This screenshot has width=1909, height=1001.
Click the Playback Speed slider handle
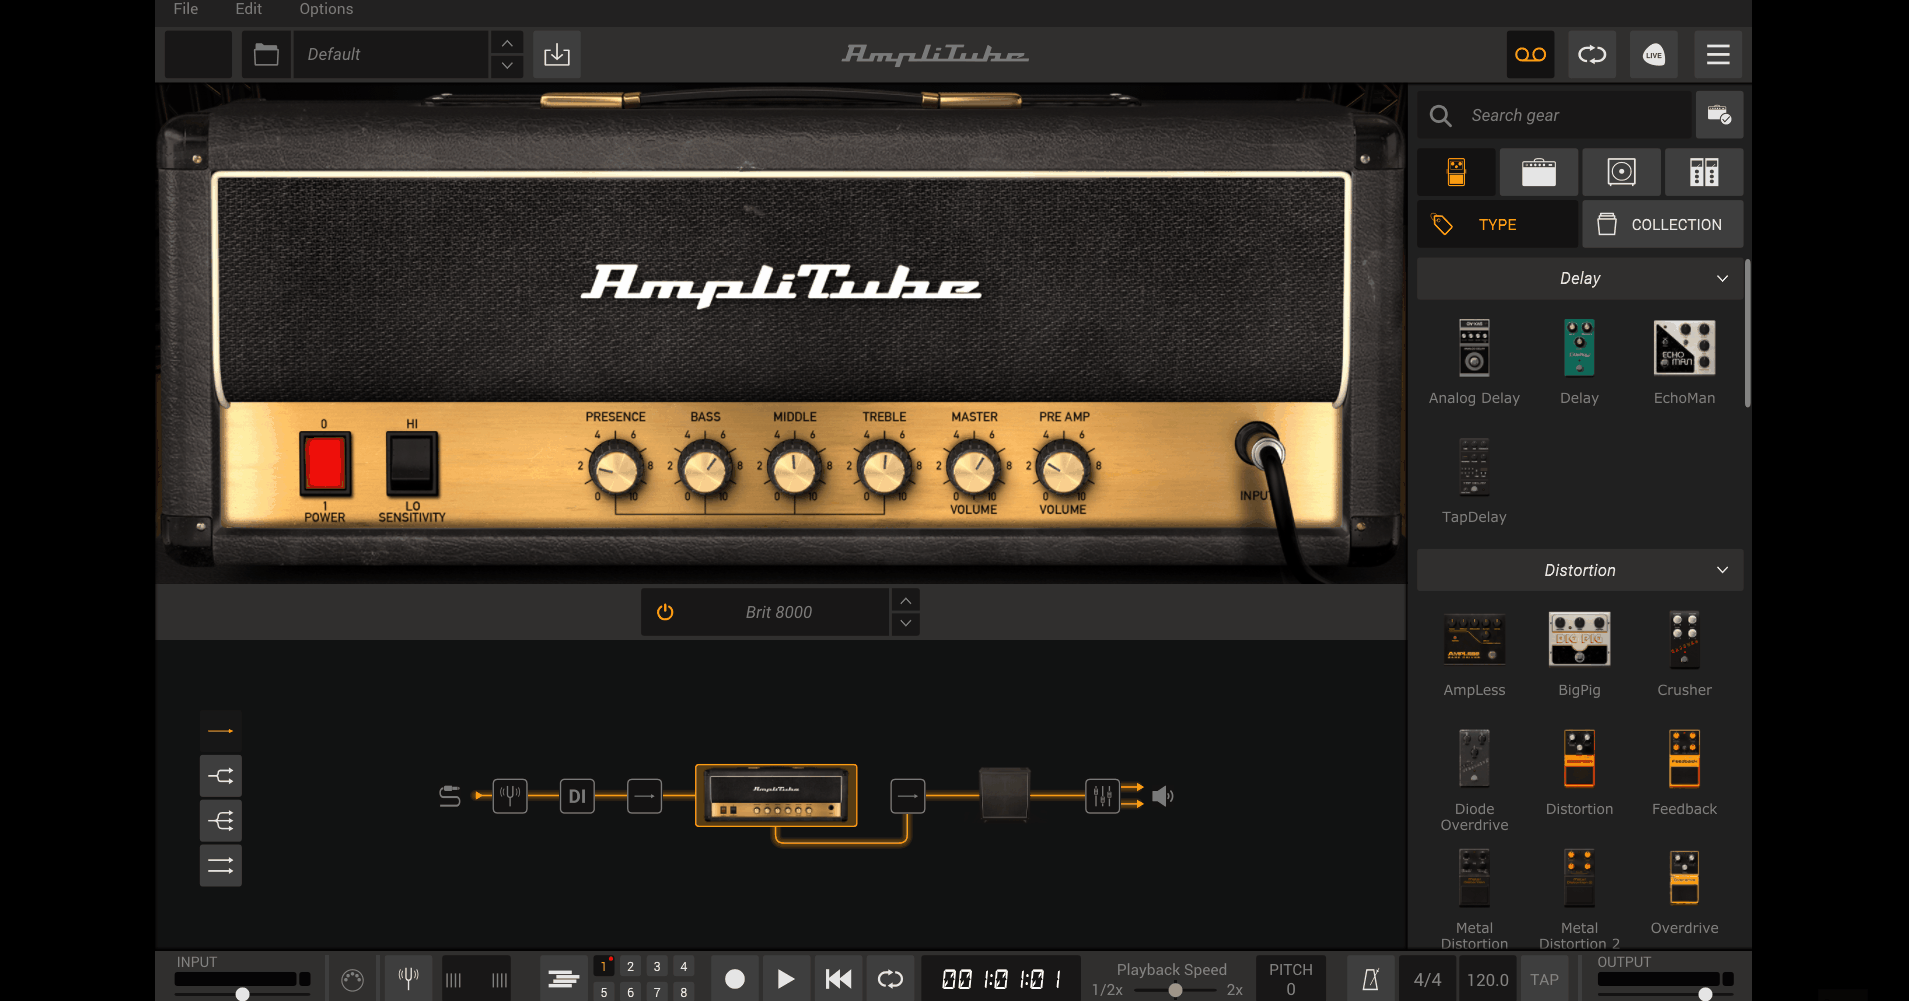1176,990
